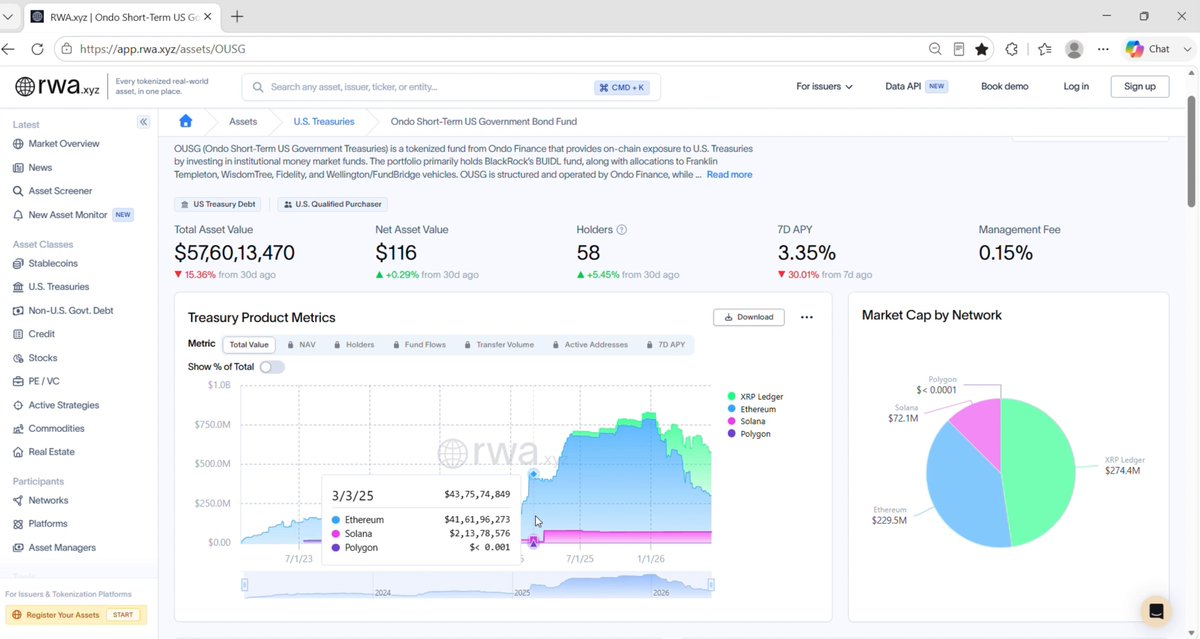The image size is (1200, 639).
Task: Select the 7D APY metric tab
Action: pos(664,345)
